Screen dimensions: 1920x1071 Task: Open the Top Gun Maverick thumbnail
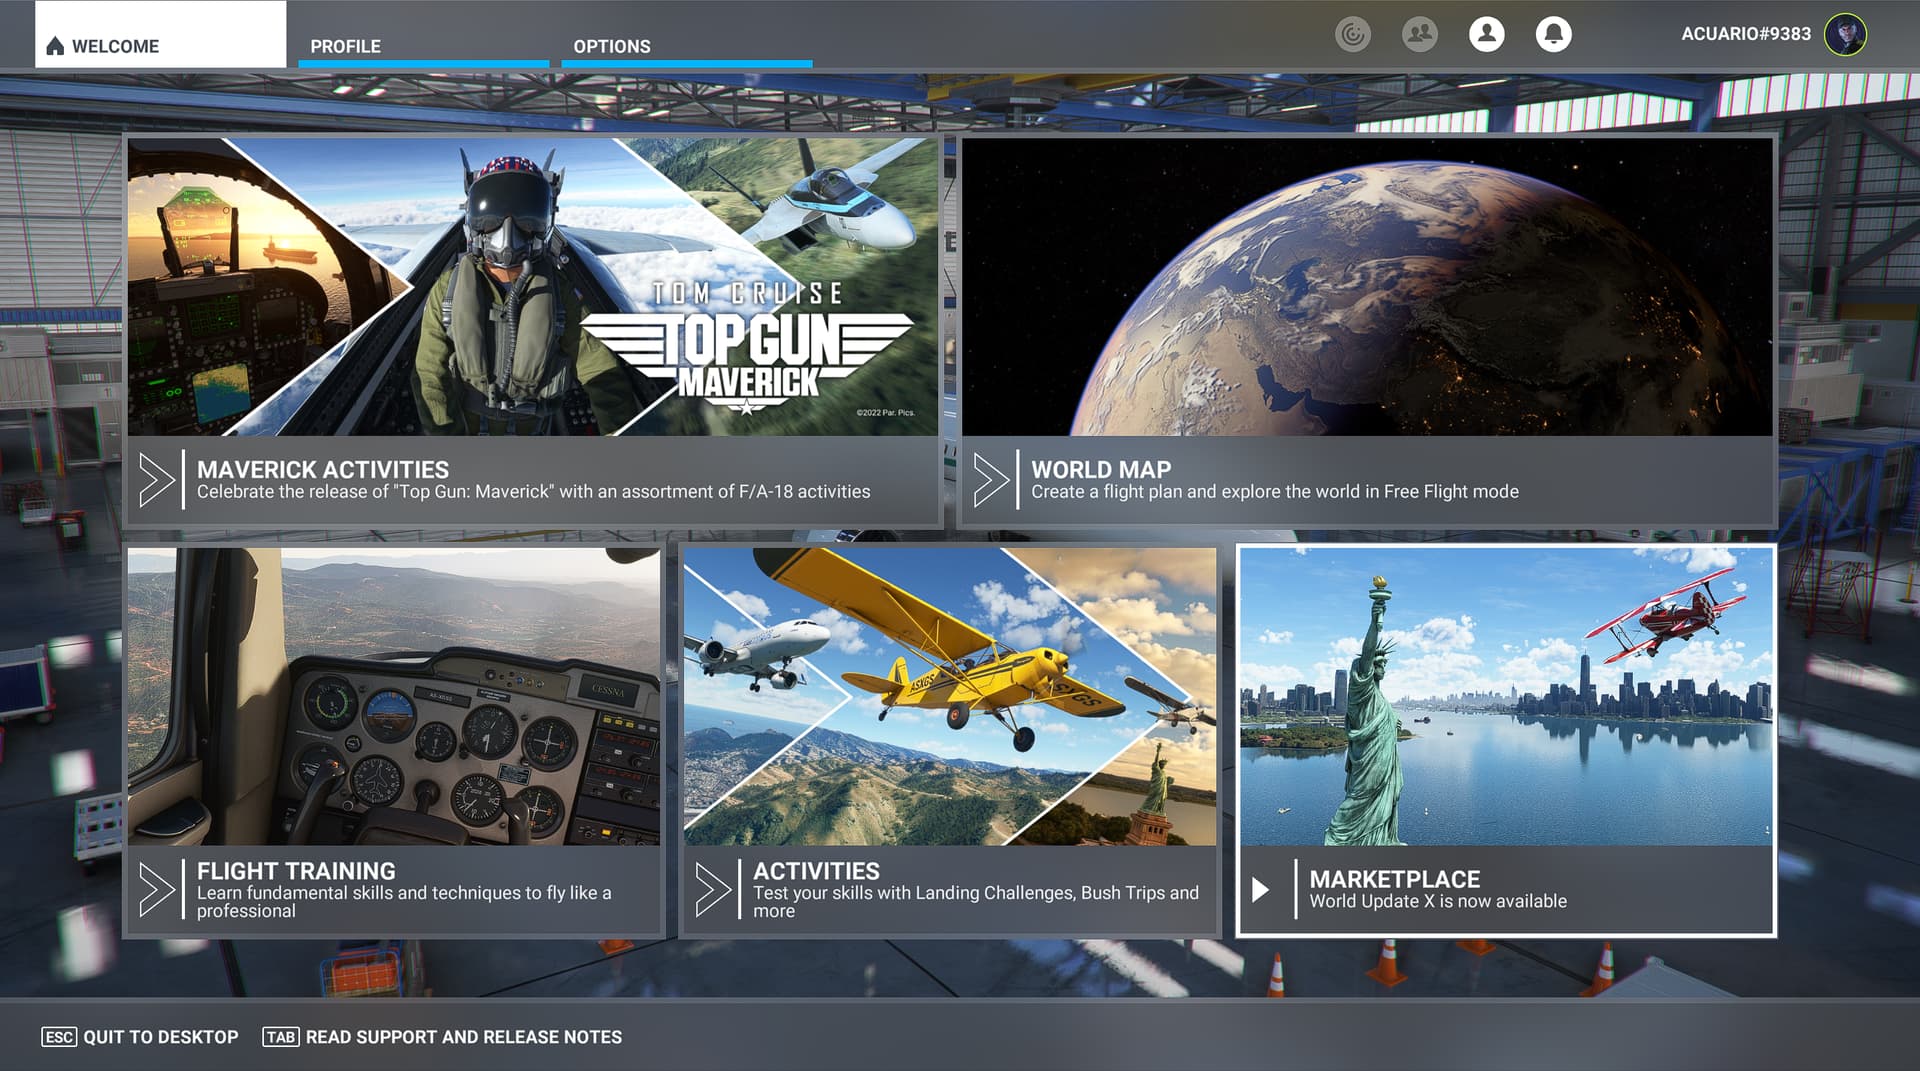pyautogui.click(x=533, y=287)
